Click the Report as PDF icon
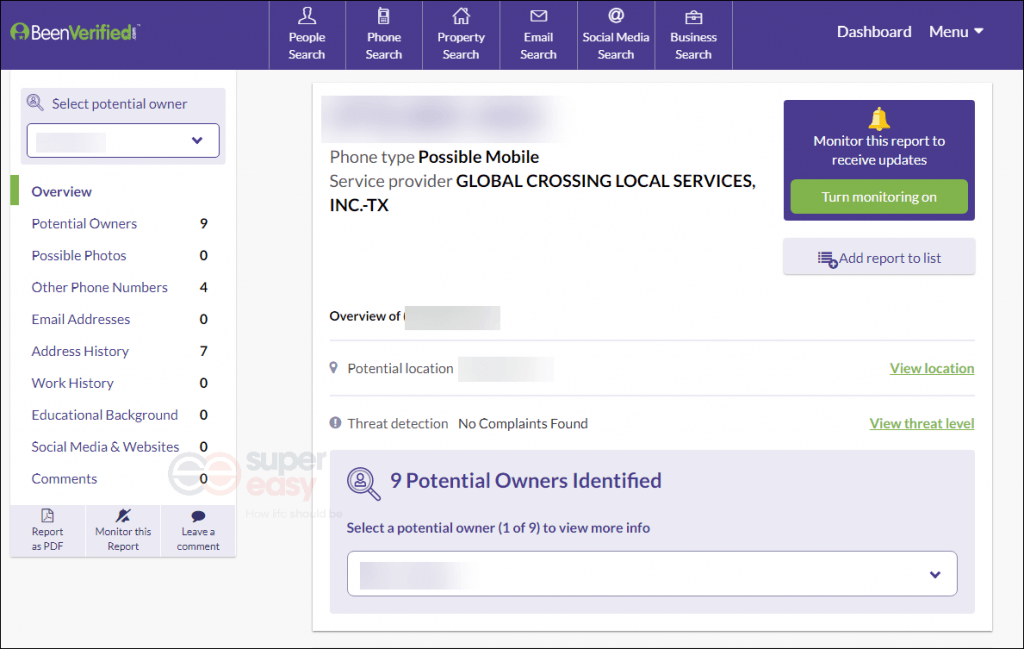Screen dimensions: 1024x649 [x=48, y=515]
